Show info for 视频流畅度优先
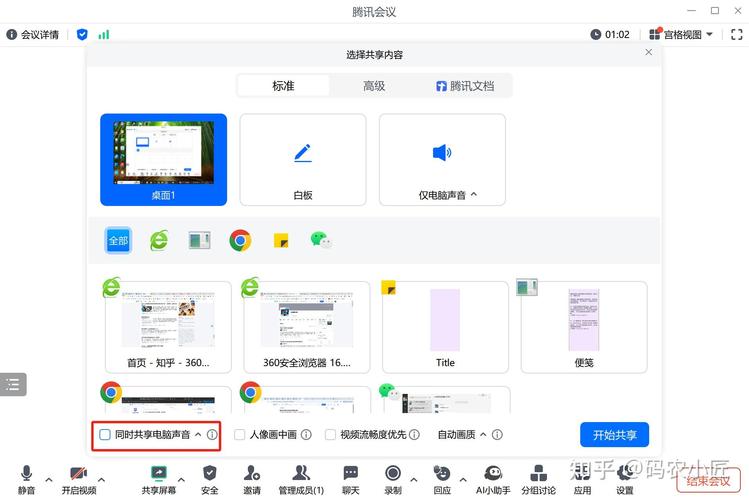749x500 pixels. click(415, 435)
